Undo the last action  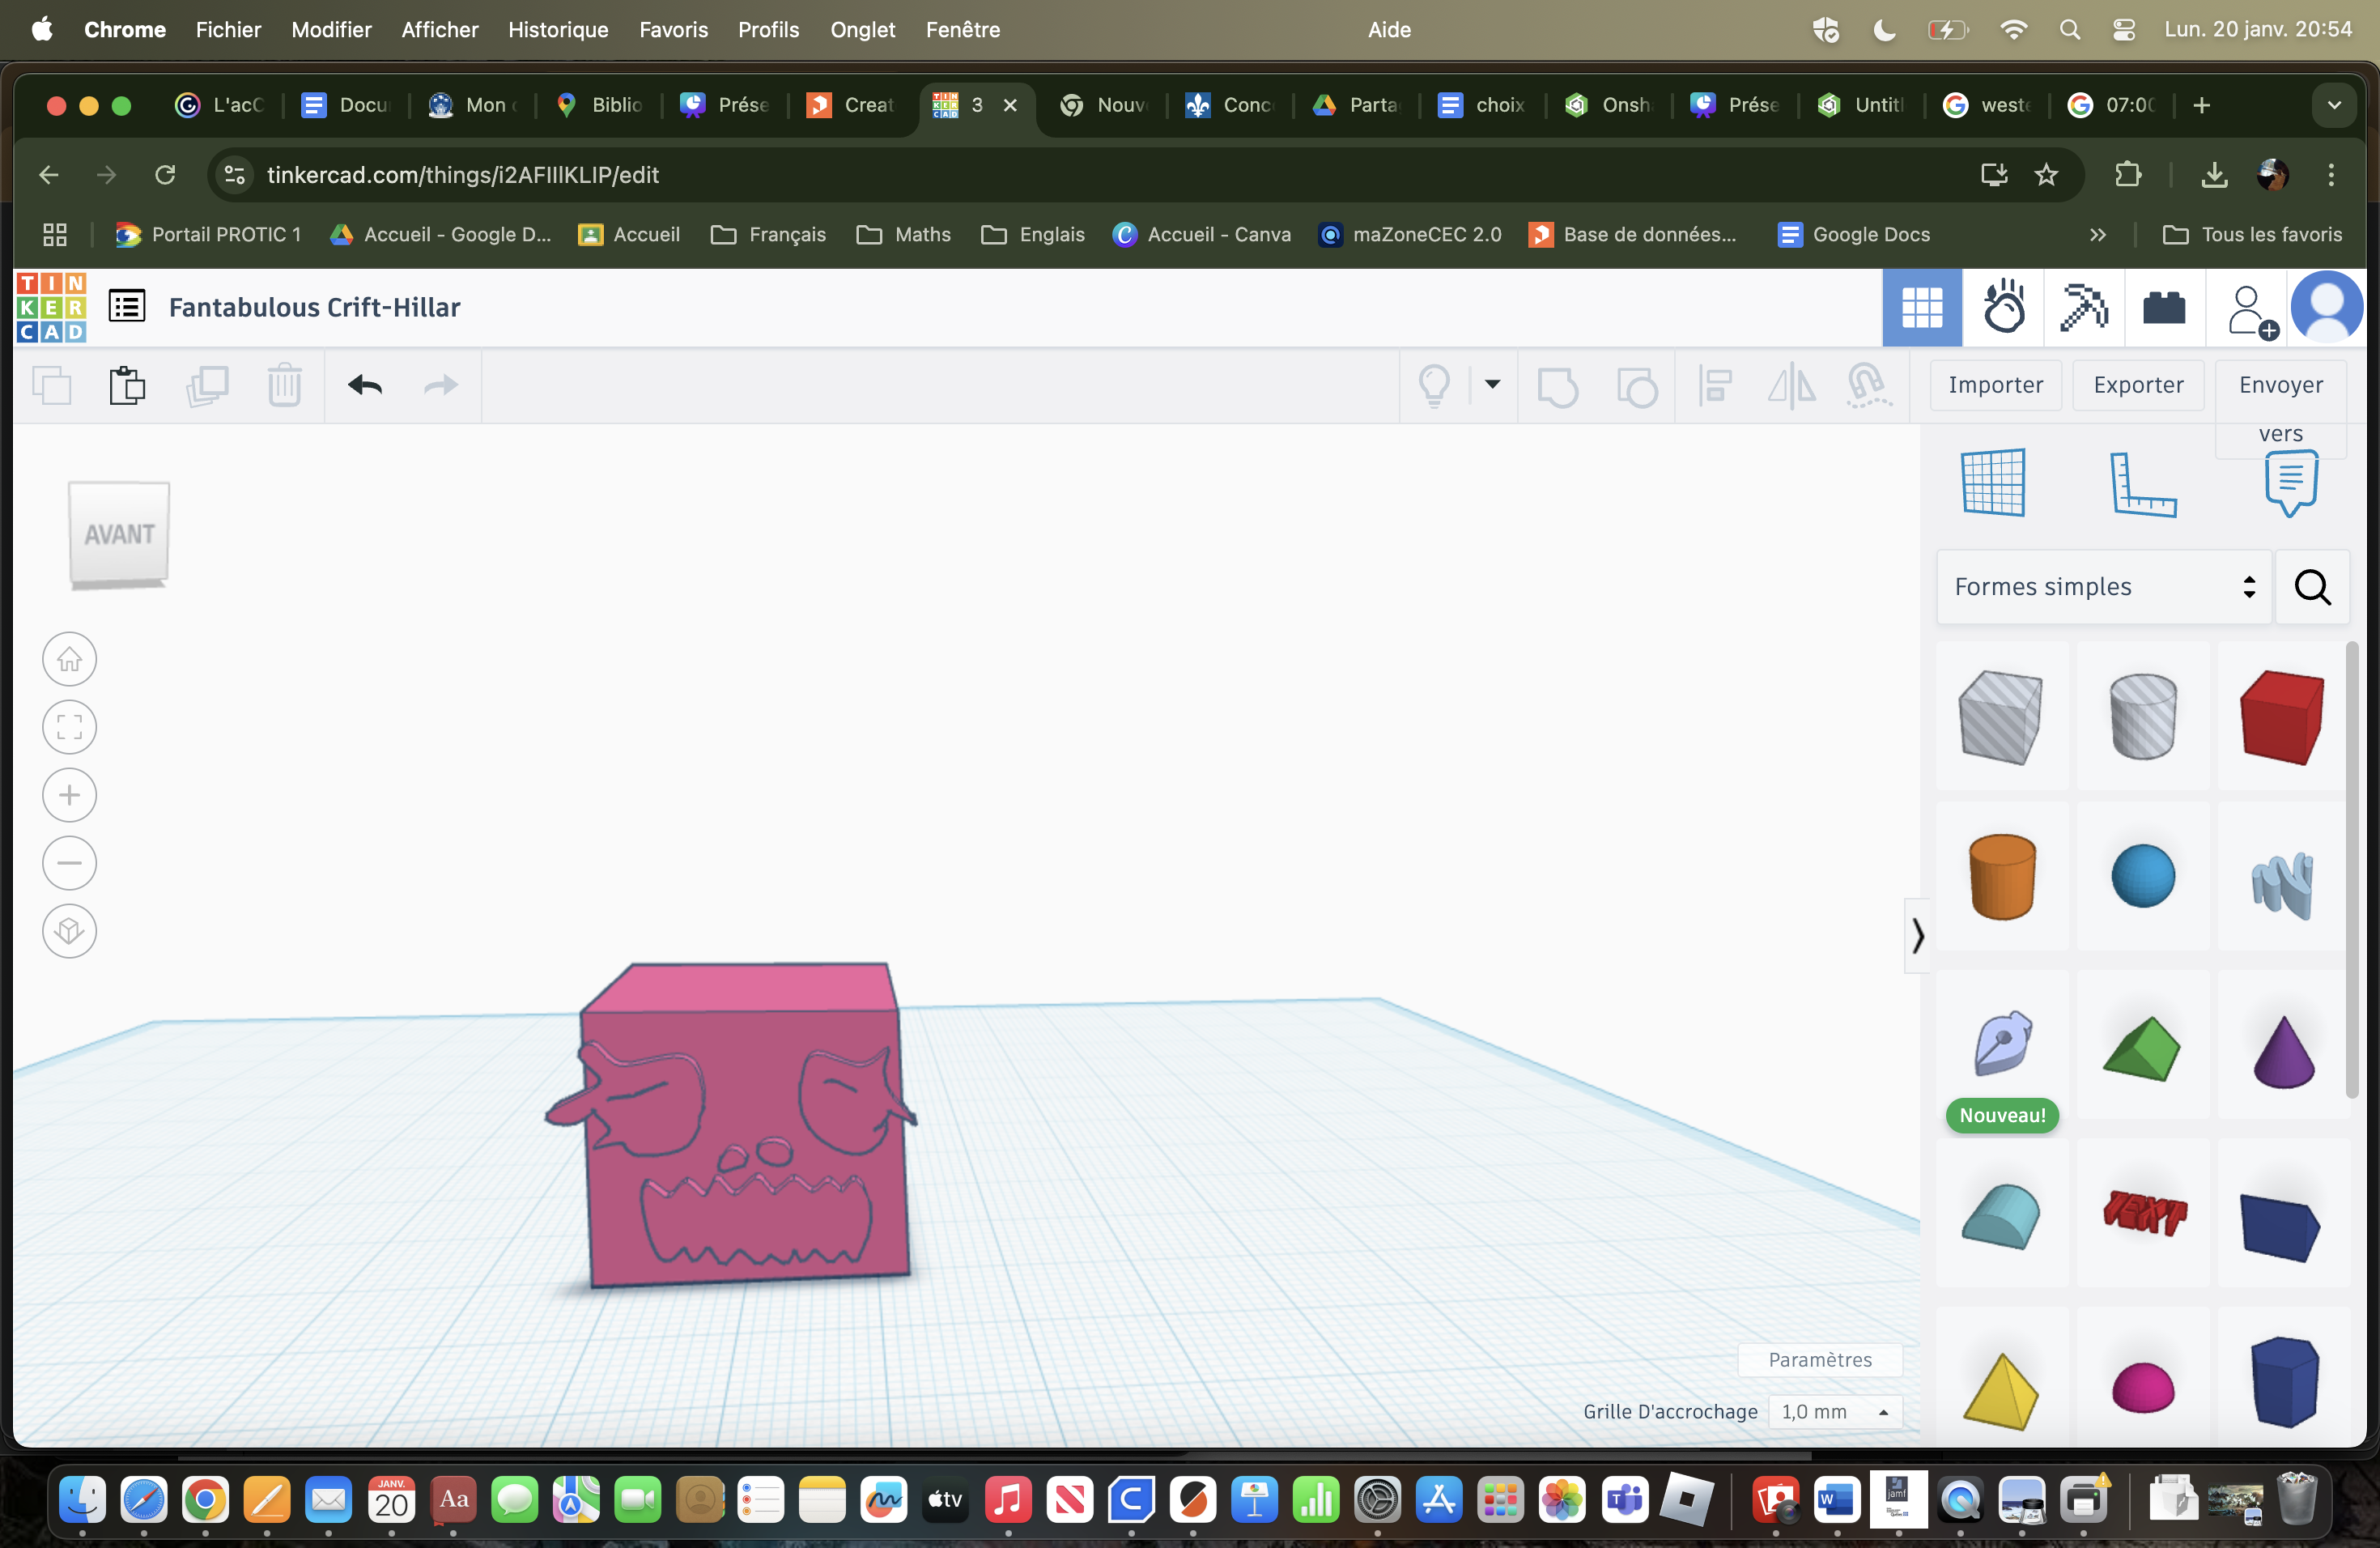(x=365, y=385)
